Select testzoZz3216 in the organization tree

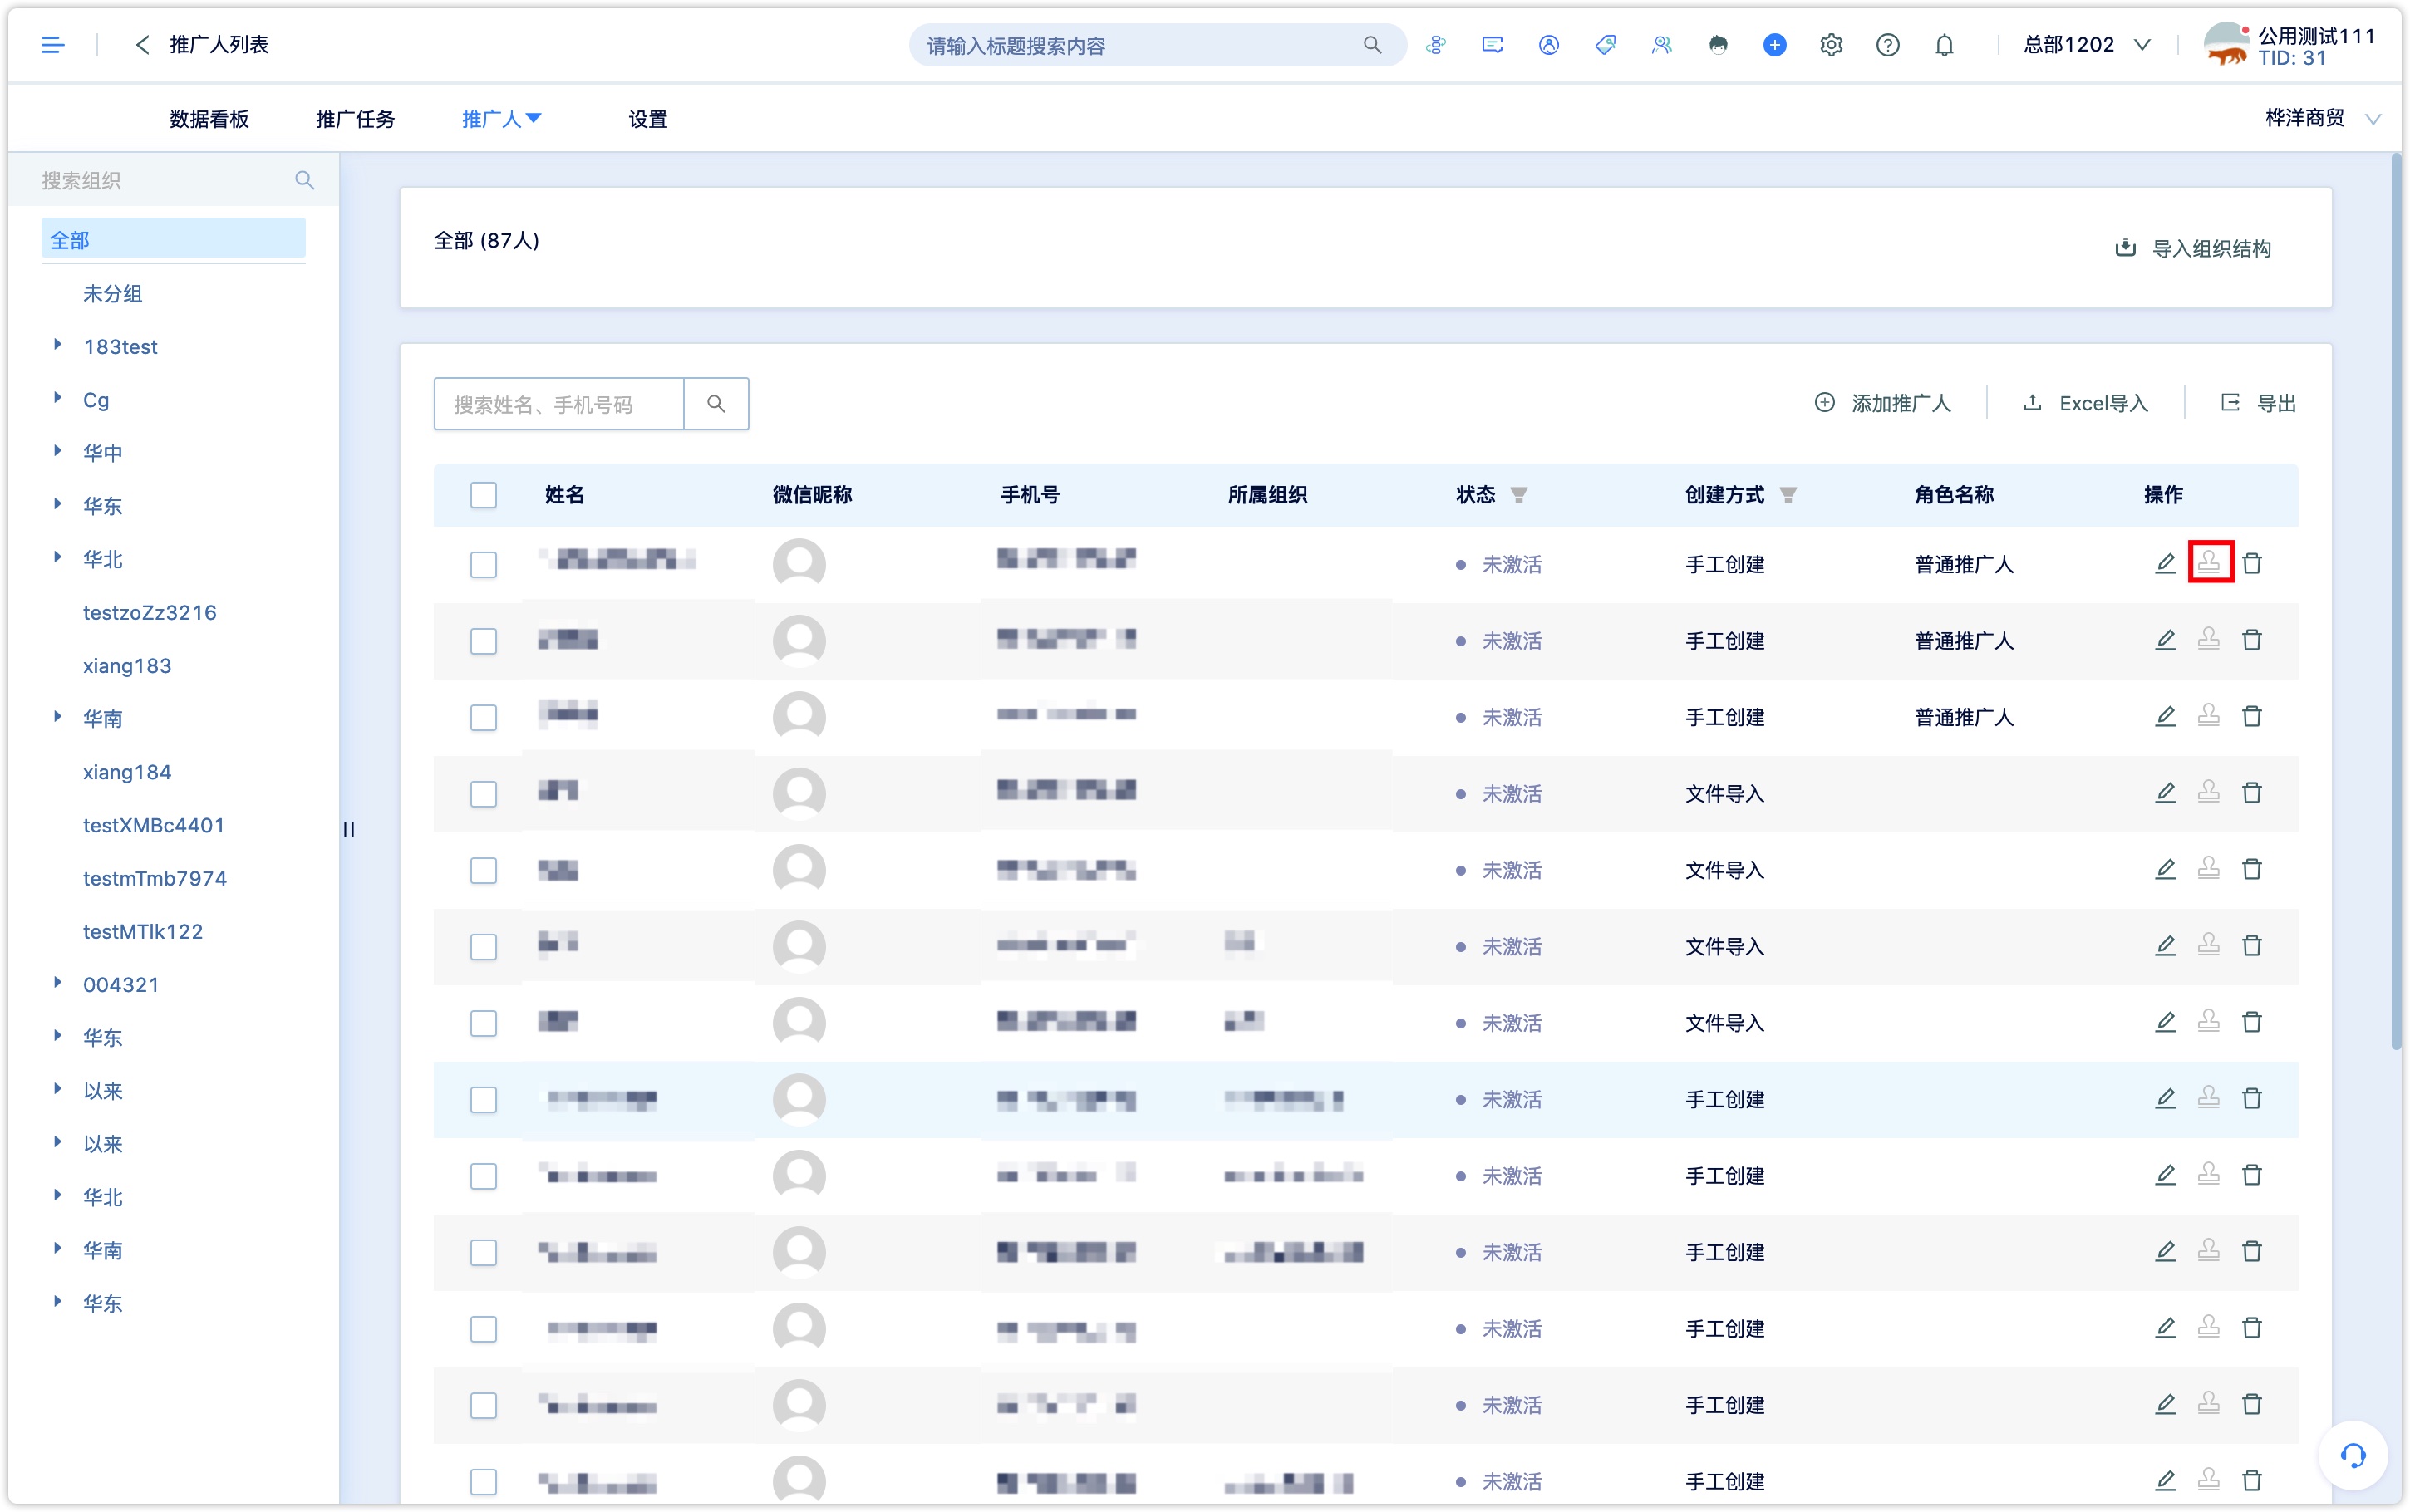click(x=150, y=613)
